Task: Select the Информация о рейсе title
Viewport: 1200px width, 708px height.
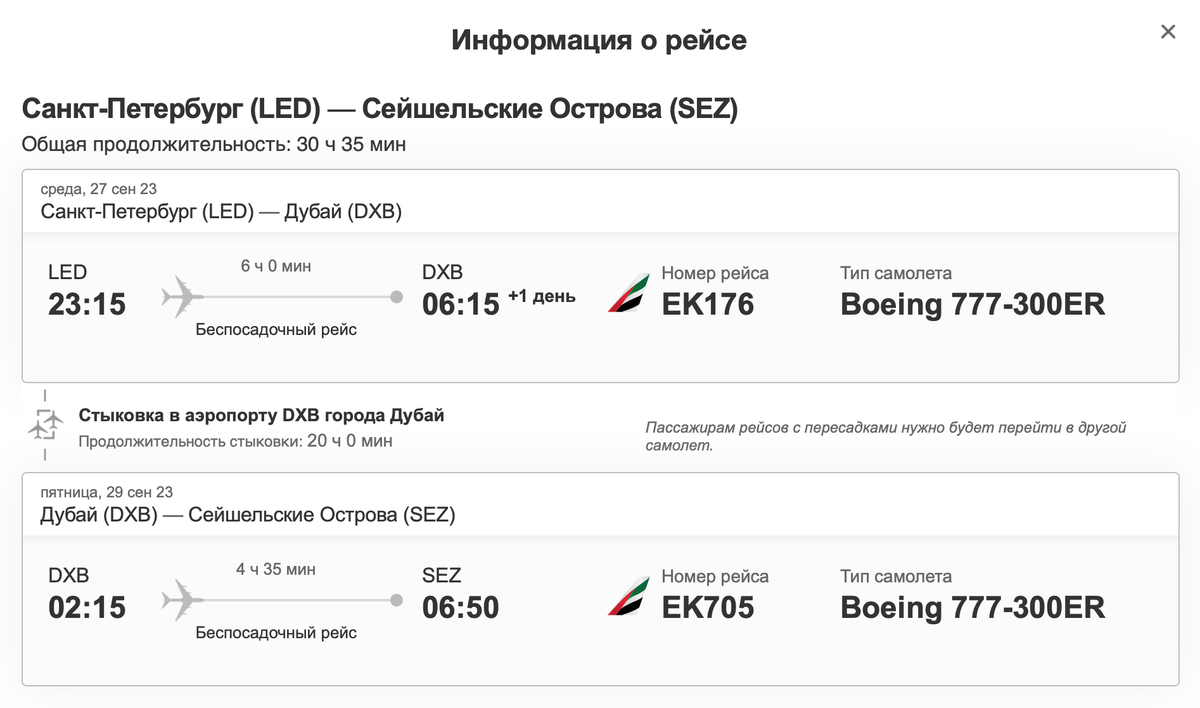Action: coord(599,40)
